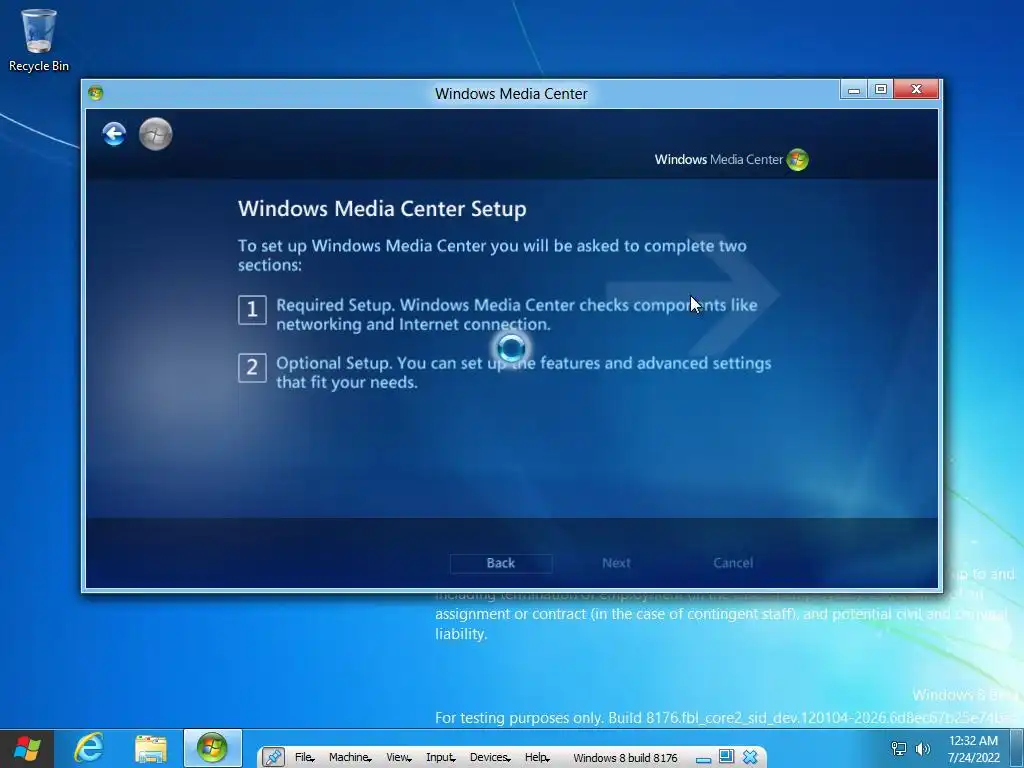The image size is (1024, 768).
Task: Click the volume speaker tray icon
Action: (x=923, y=749)
